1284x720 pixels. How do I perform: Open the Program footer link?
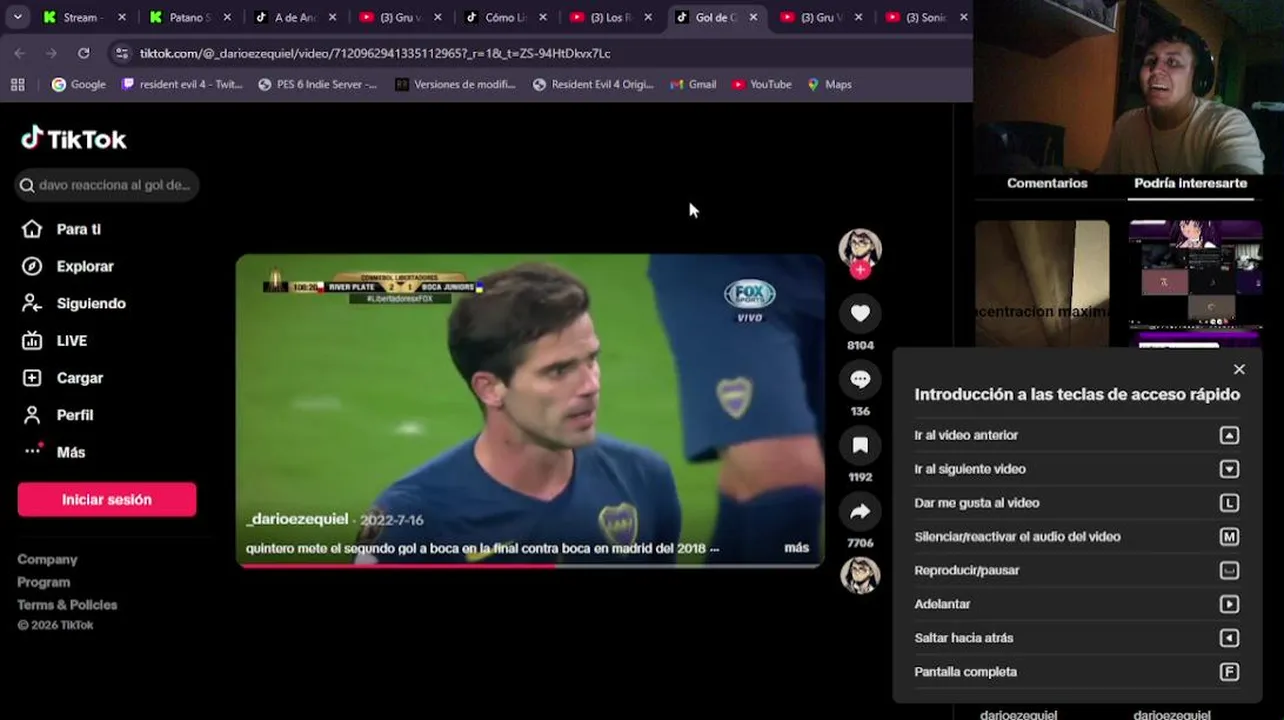pyautogui.click(x=44, y=582)
